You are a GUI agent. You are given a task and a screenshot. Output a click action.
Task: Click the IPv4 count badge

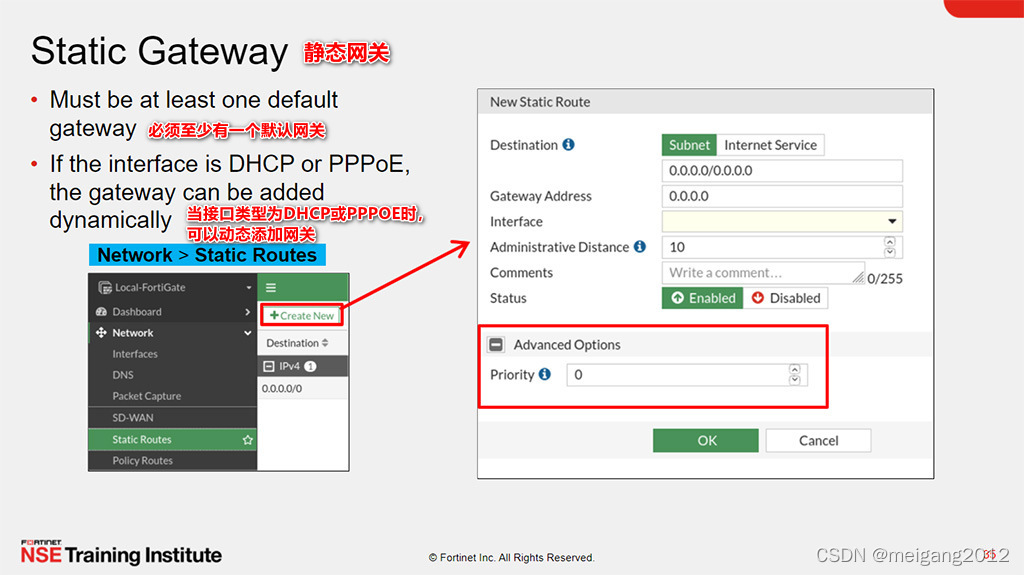click(311, 367)
